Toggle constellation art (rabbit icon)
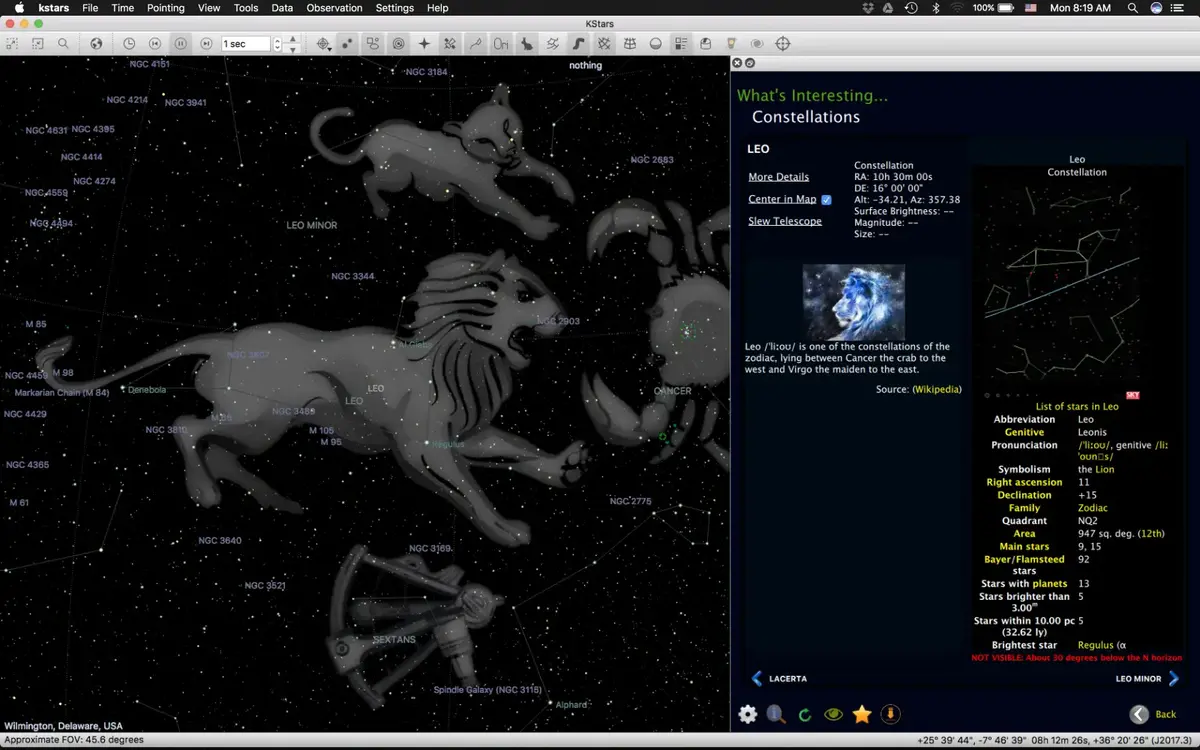 pos(527,44)
